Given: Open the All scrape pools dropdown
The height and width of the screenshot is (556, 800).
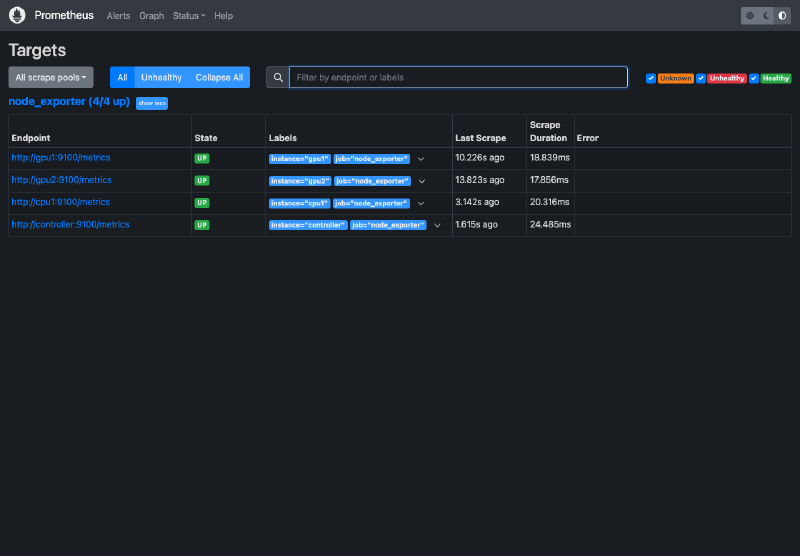Looking at the screenshot, I should point(51,78).
